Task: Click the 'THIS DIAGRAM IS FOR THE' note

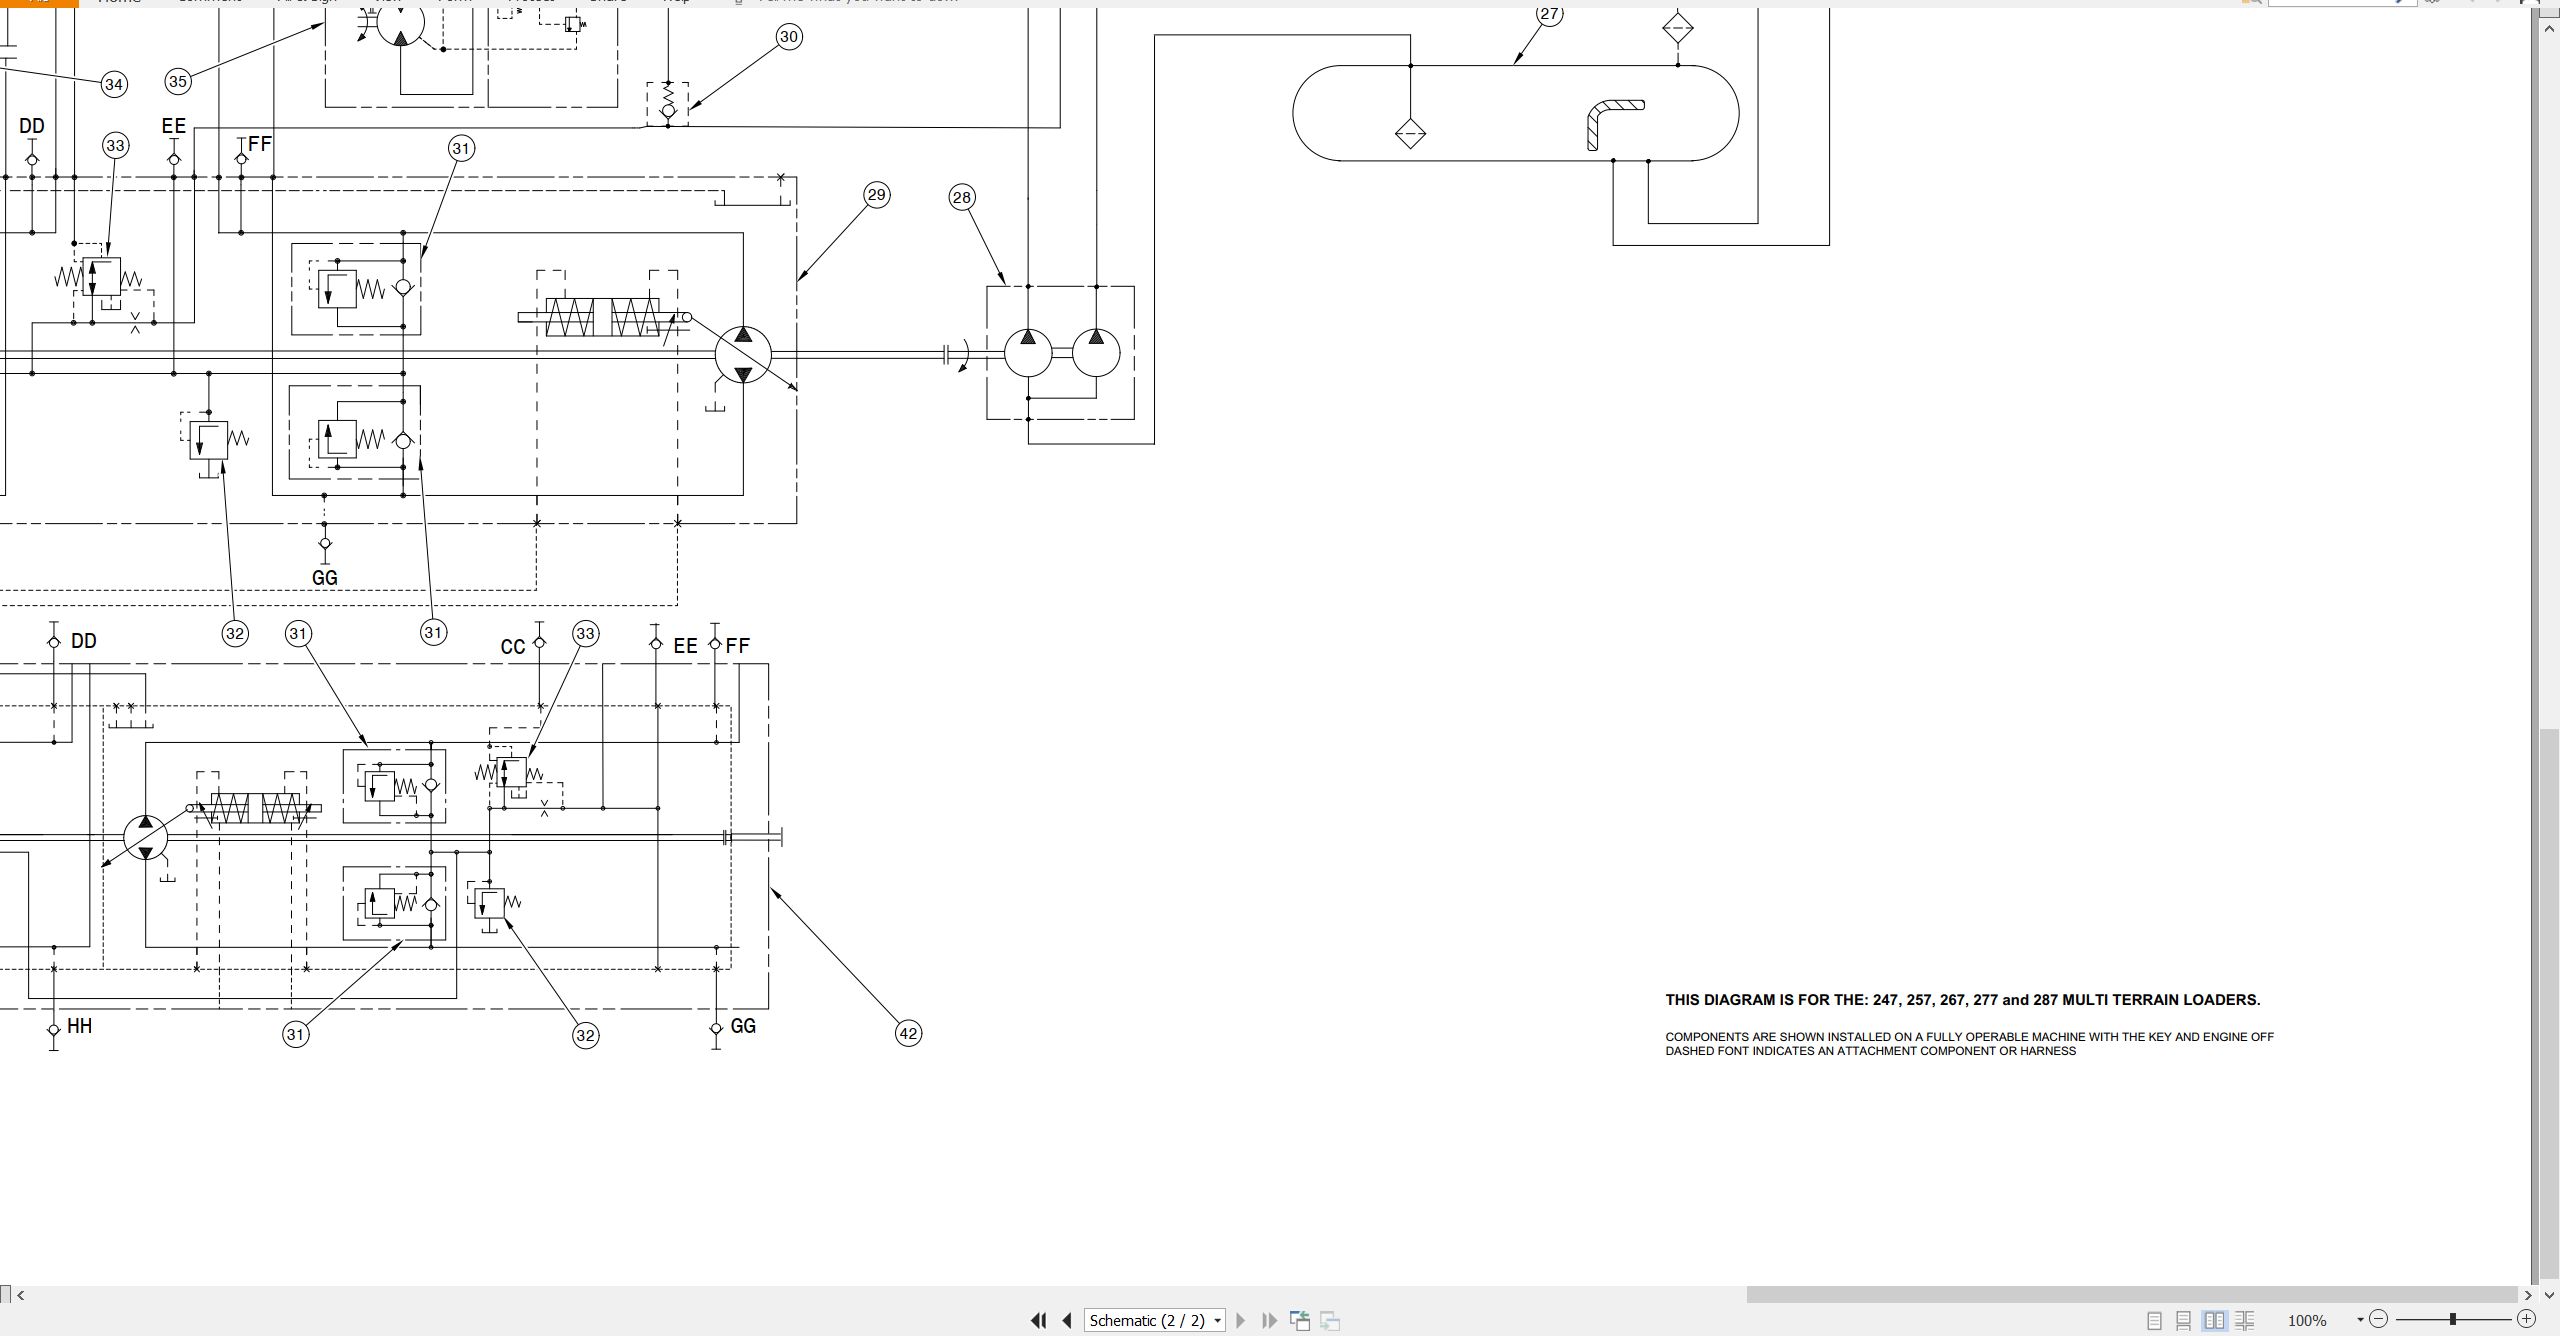Action: pyautogui.click(x=1962, y=1000)
